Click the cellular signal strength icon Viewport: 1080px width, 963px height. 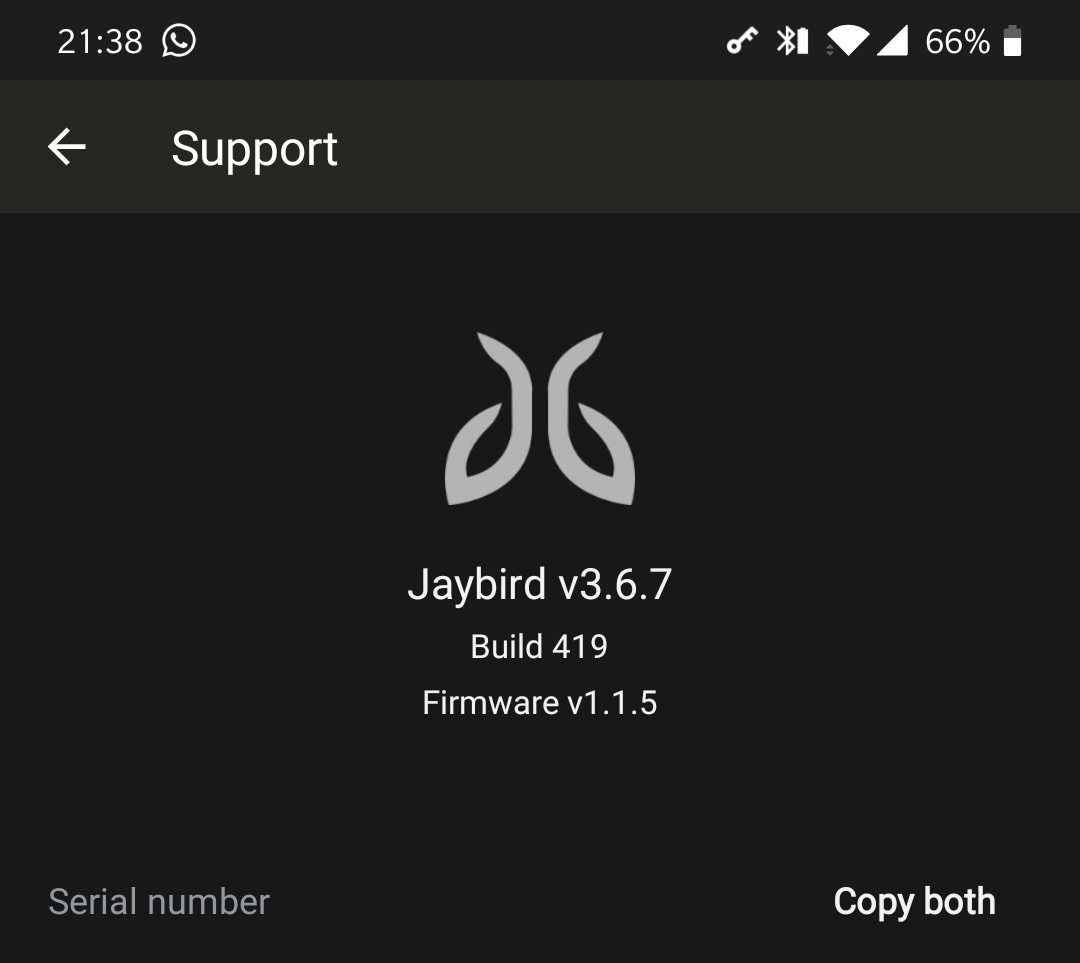(893, 41)
